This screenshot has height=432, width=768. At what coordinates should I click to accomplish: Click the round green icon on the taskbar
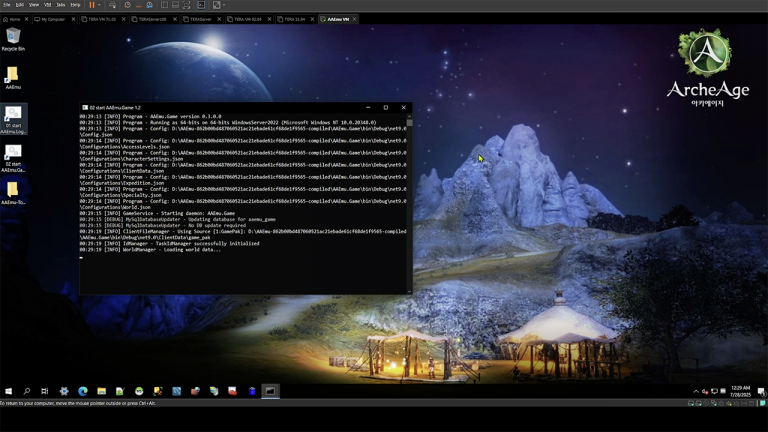139,391
